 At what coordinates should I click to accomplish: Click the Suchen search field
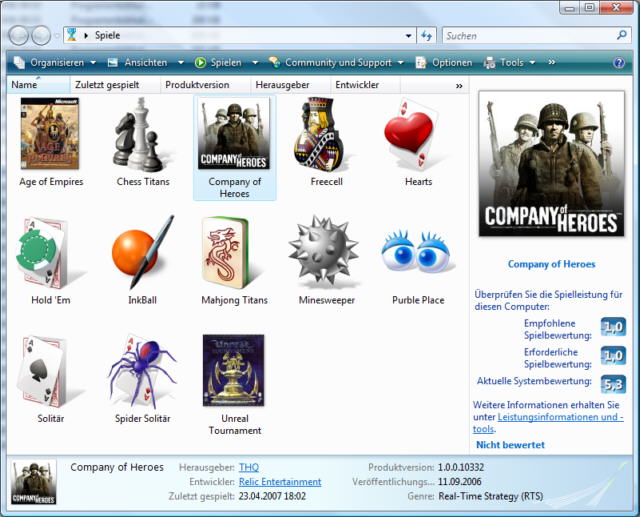[x=530, y=36]
